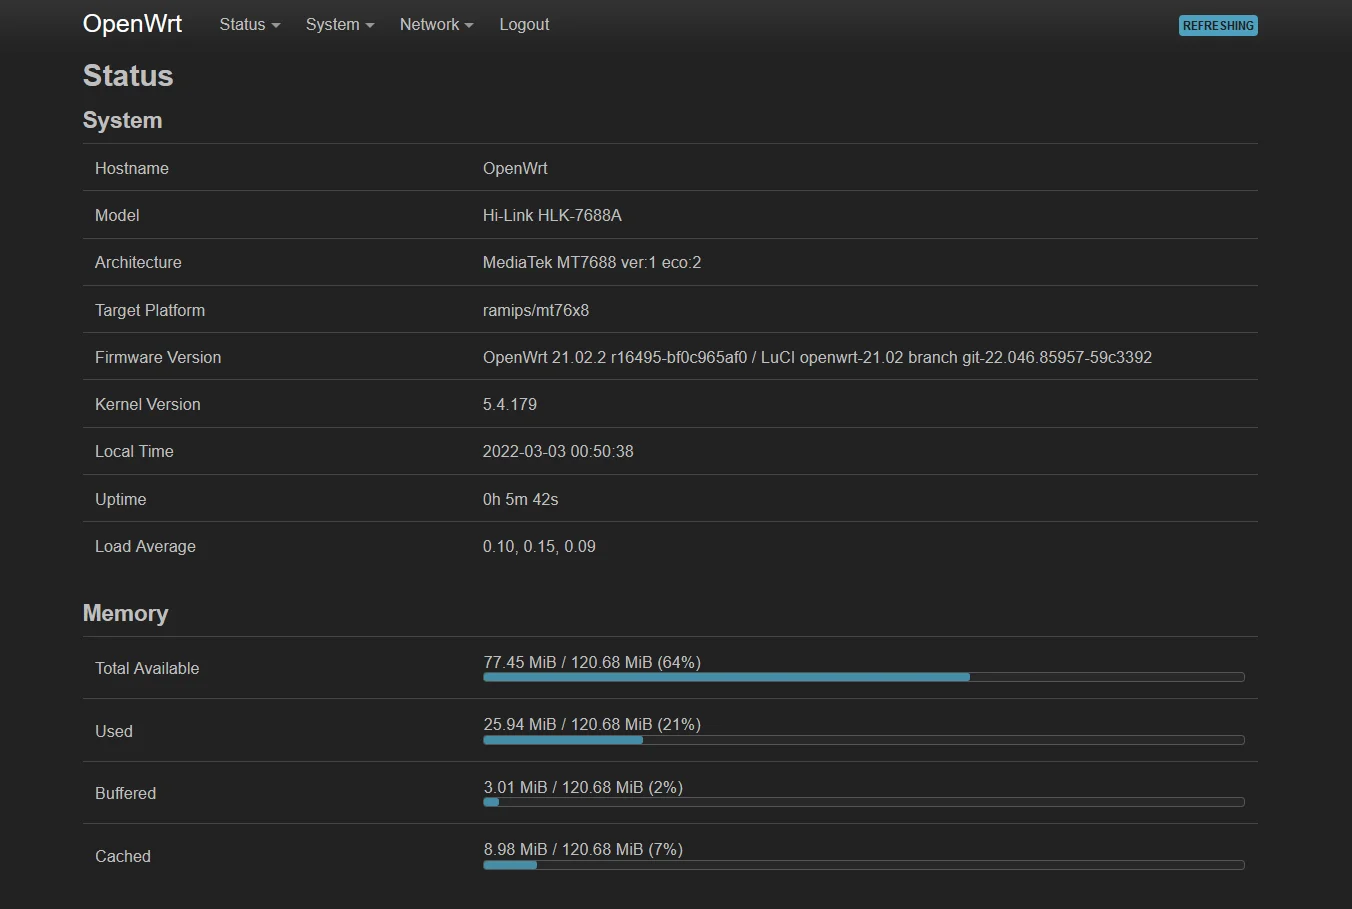Click the System section heading

[122, 120]
